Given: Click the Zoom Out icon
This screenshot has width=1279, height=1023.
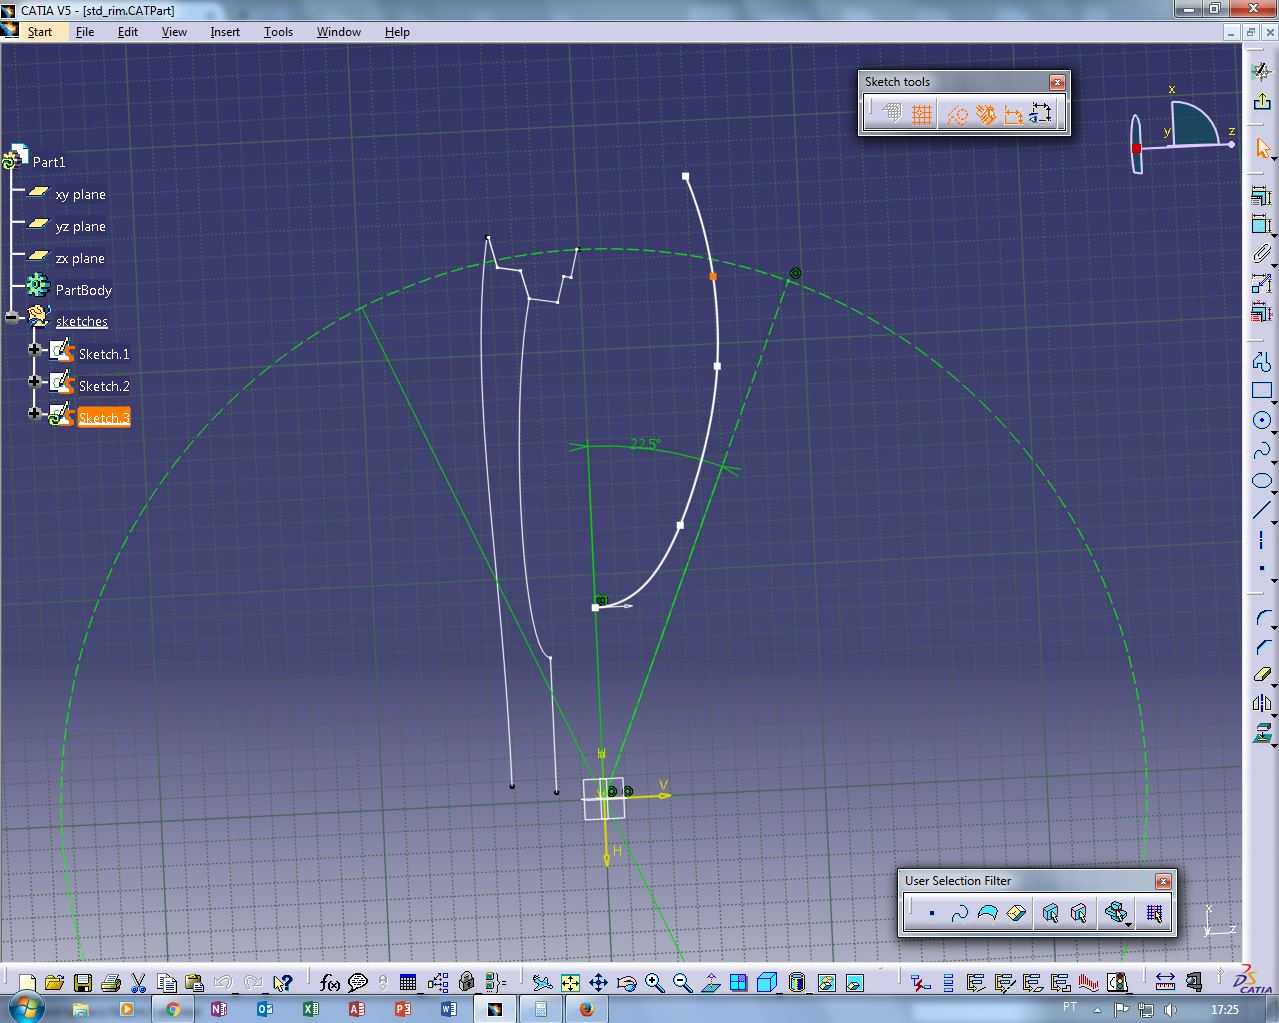Looking at the screenshot, I should [682, 983].
